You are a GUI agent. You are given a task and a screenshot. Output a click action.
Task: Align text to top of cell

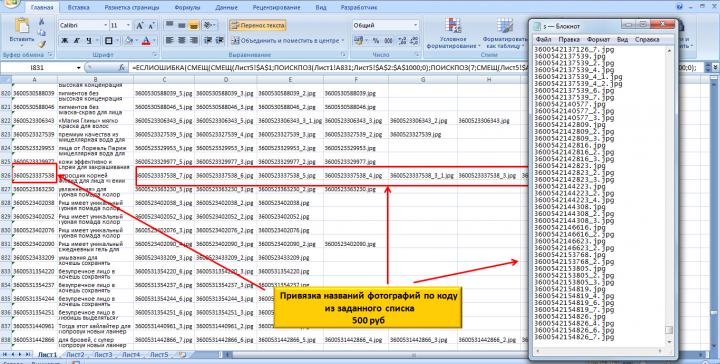click(169, 25)
